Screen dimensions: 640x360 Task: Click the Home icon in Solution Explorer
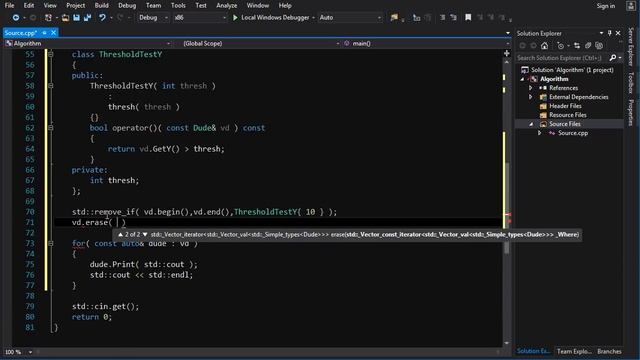544,46
